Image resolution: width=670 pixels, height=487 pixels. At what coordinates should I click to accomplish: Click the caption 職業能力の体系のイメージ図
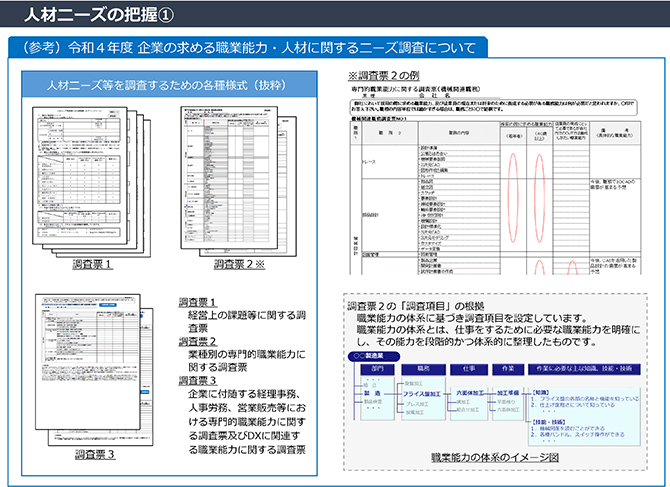tap(495, 458)
